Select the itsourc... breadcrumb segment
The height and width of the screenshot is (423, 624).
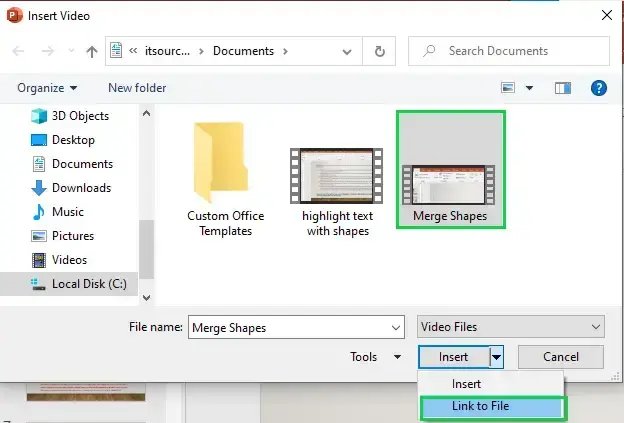click(167, 51)
